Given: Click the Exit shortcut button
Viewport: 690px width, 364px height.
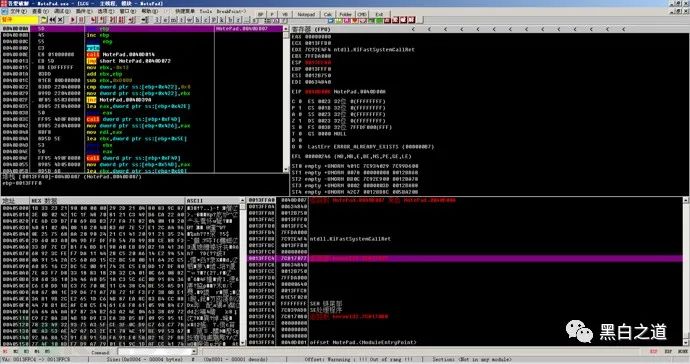Looking at the screenshot, I should tap(379, 14).
